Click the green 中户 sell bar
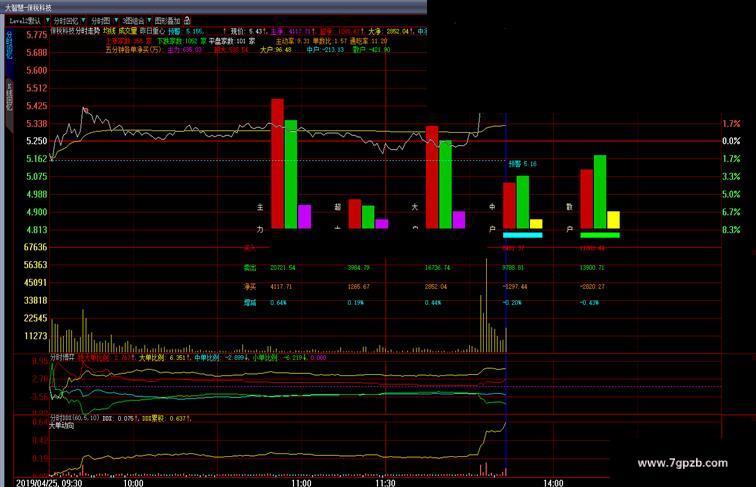 pos(523,202)
